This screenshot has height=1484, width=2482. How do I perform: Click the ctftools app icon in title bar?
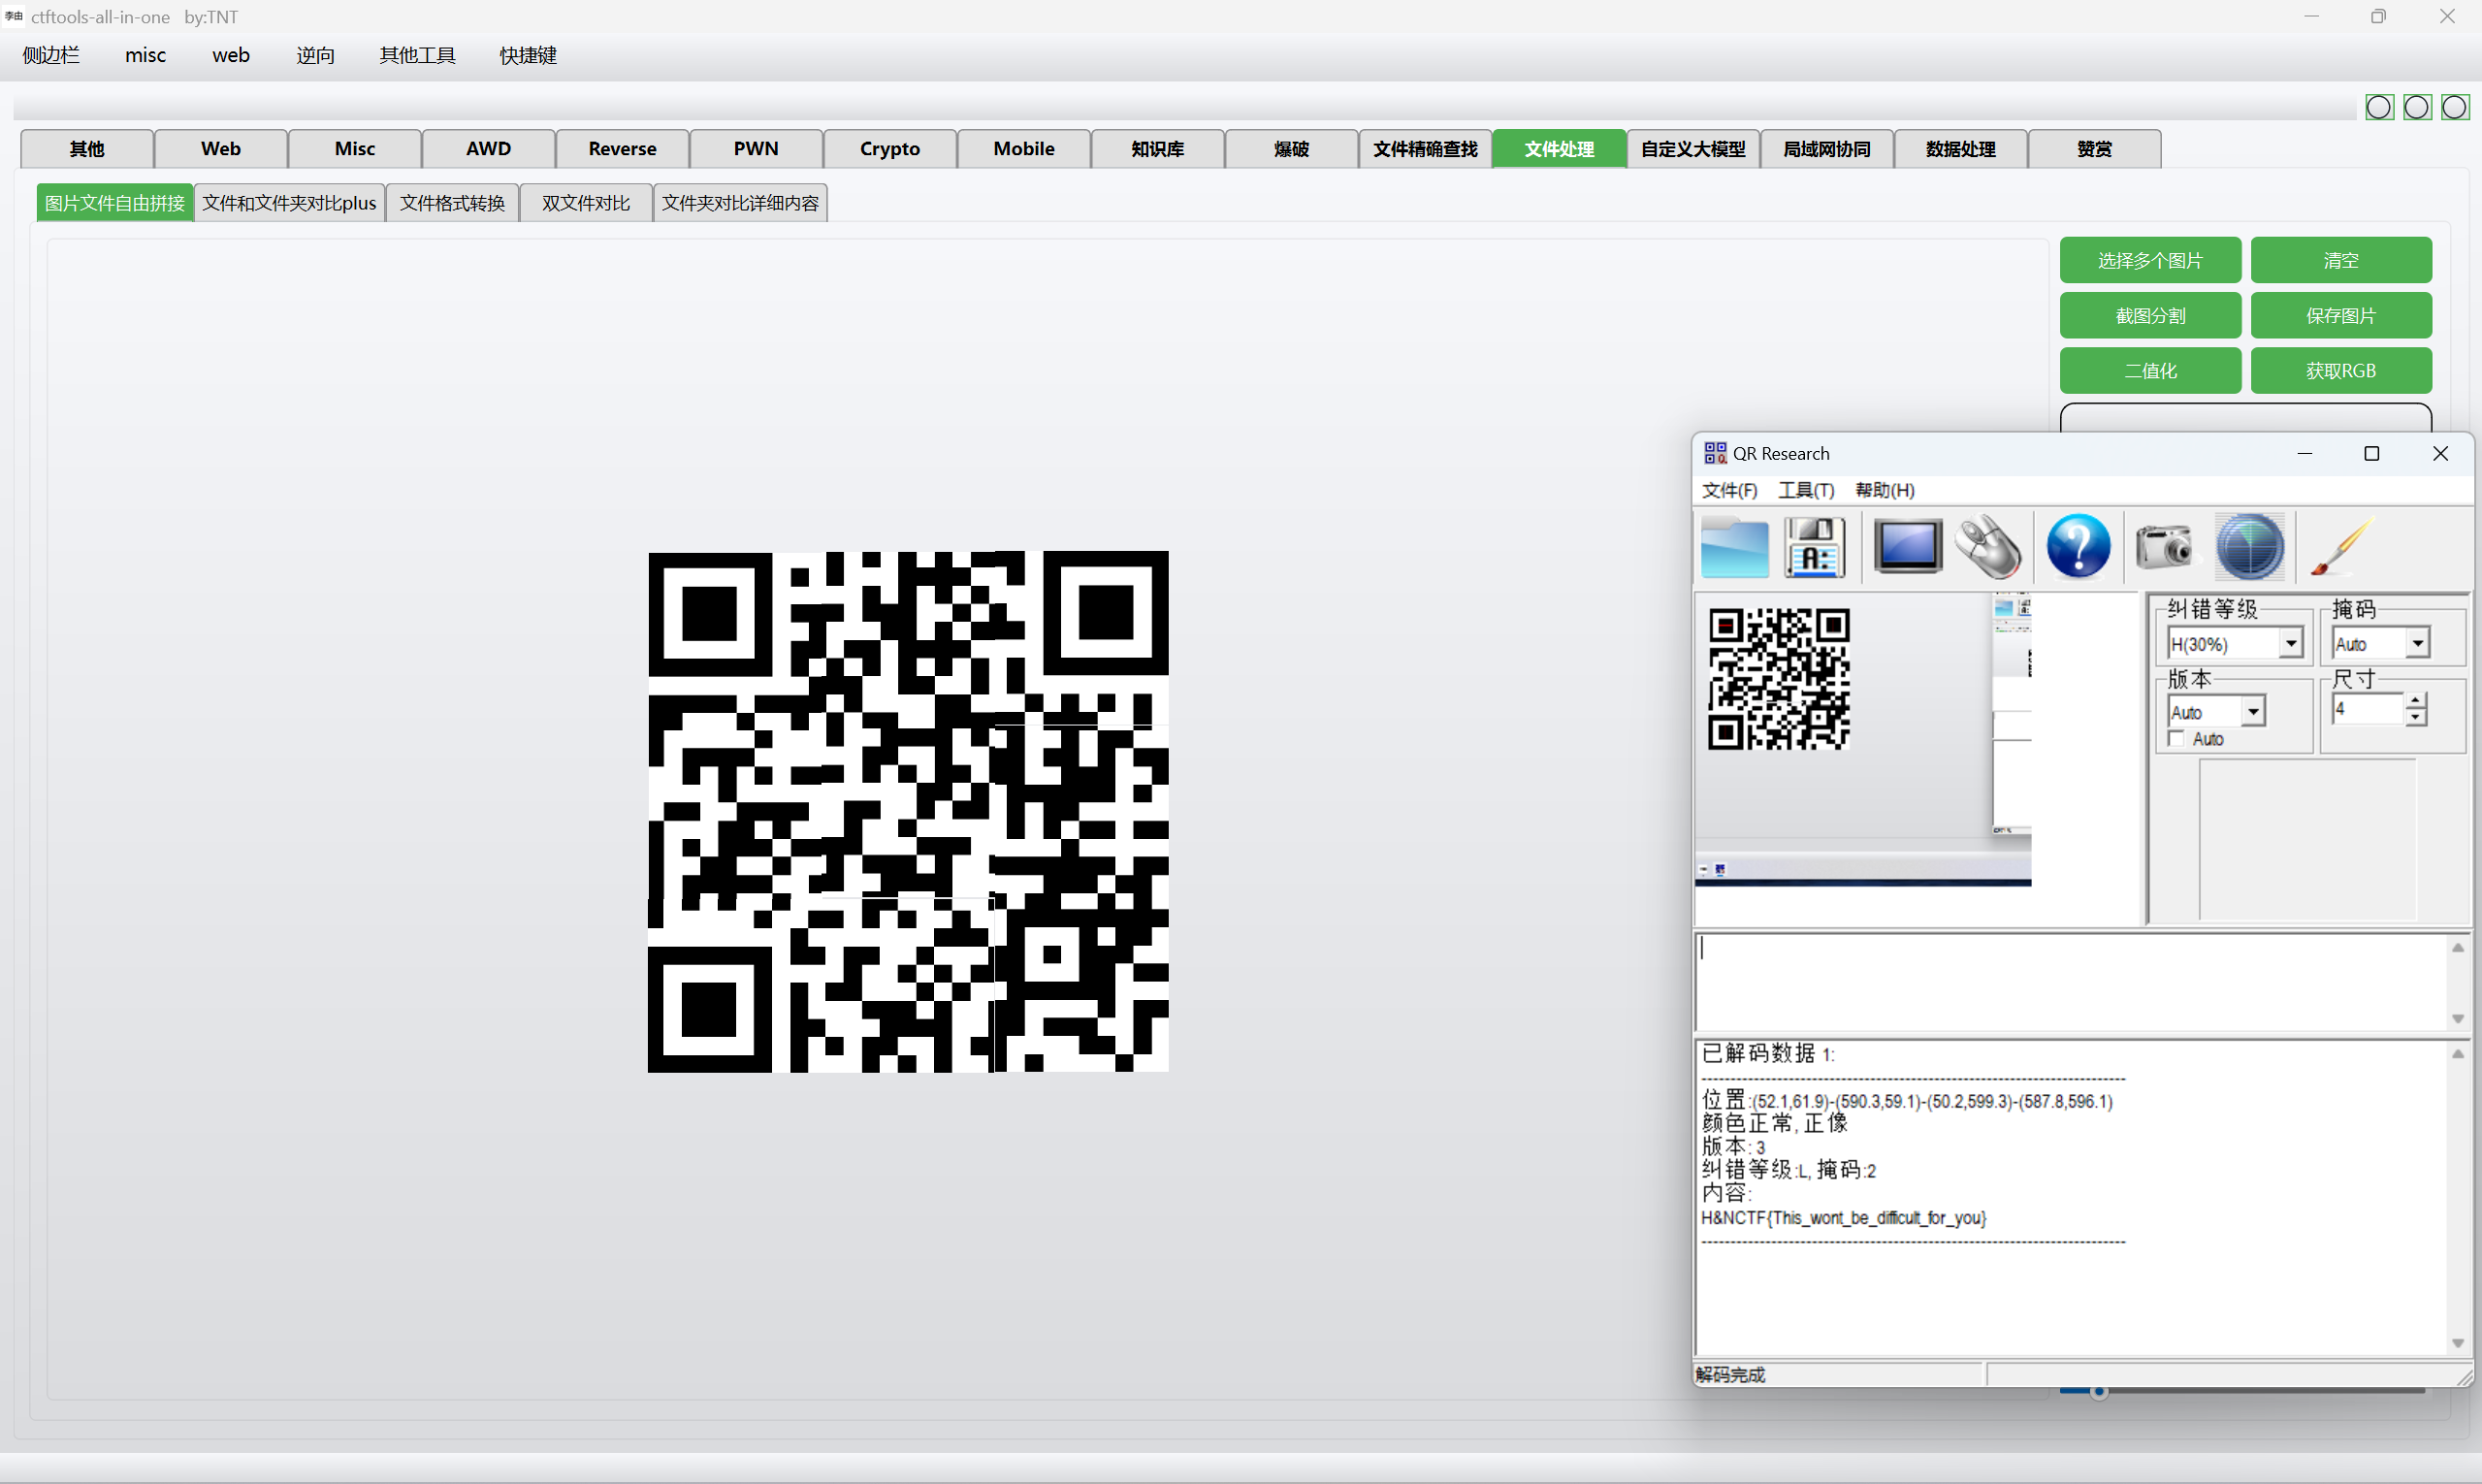pyautogui.click(x=13, y=16)
